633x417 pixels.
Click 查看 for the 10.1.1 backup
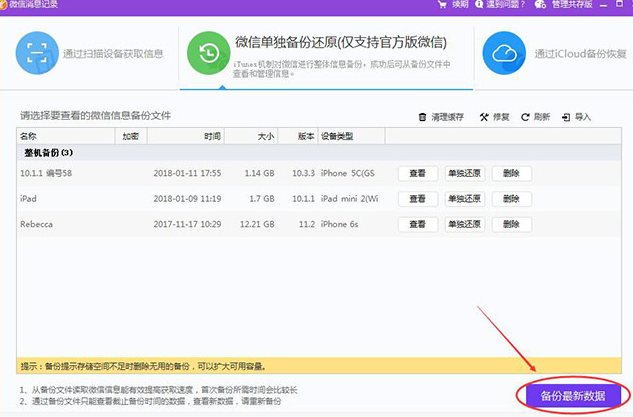(418, 173)
